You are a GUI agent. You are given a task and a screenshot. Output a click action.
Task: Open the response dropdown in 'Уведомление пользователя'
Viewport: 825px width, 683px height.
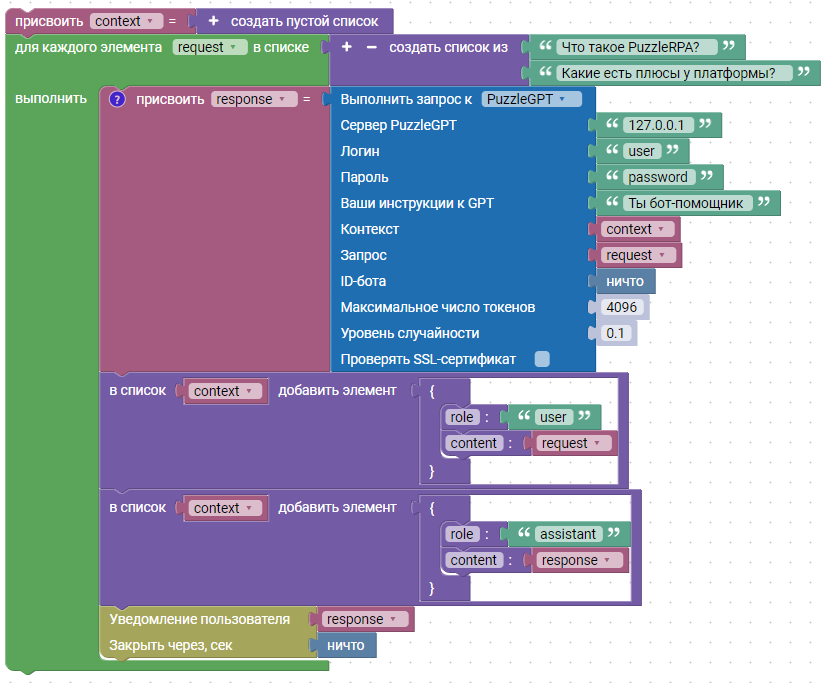pos(365,619)
